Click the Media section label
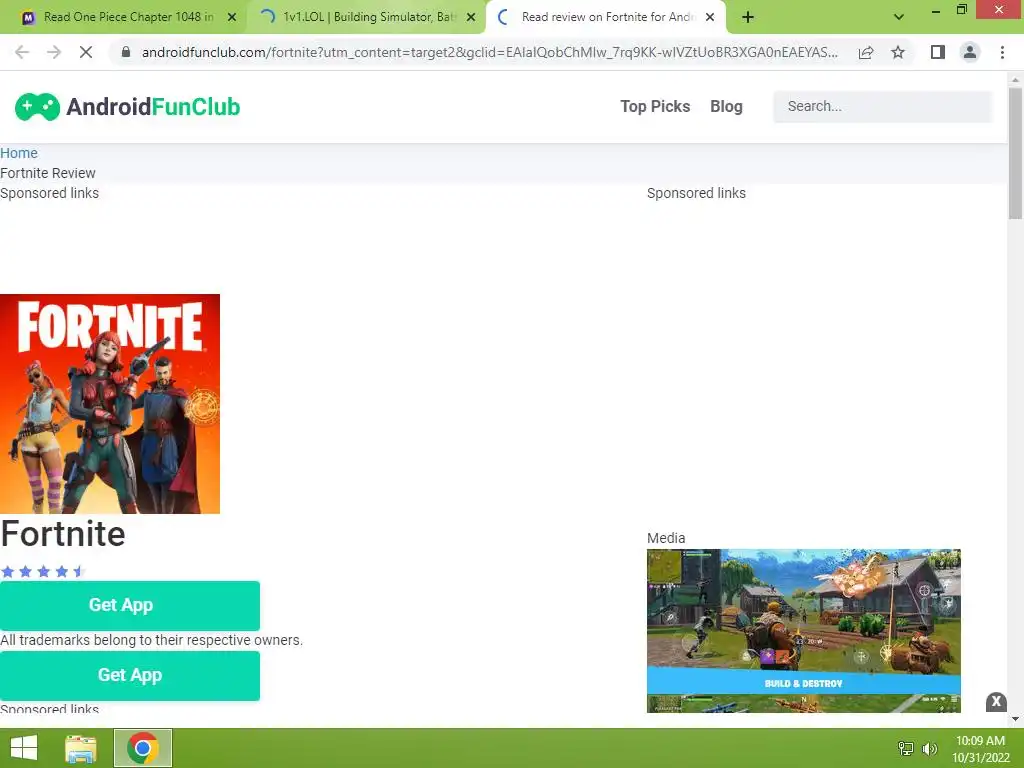 (666, 538)
